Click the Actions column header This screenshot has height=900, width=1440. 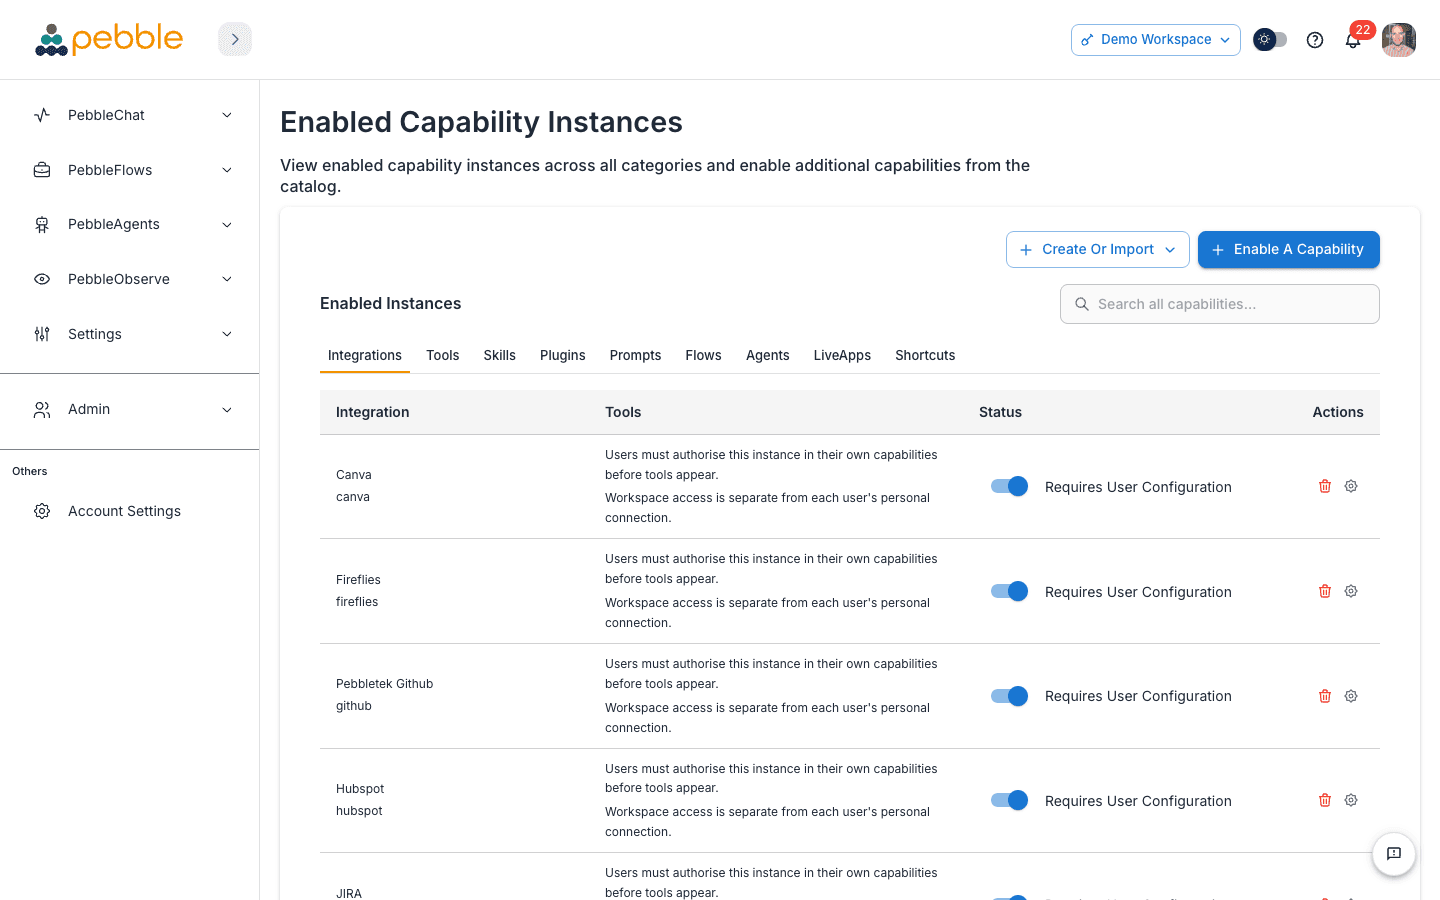click(1338, 412)
